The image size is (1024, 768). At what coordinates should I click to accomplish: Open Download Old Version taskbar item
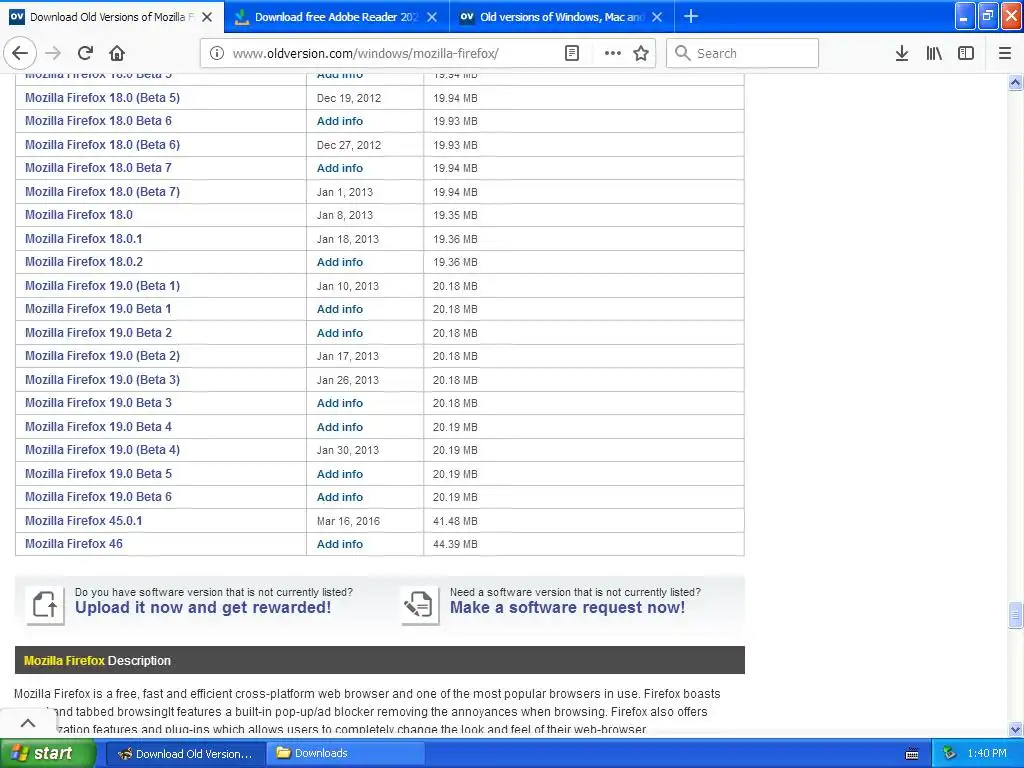click(x=185, y=754)
